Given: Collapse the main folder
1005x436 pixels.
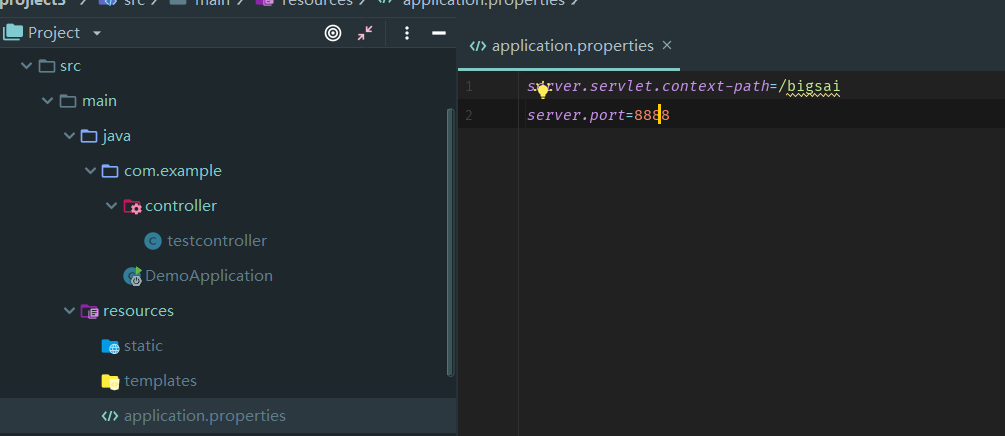Looking at the screenshot, I should (x=47, y=101).
